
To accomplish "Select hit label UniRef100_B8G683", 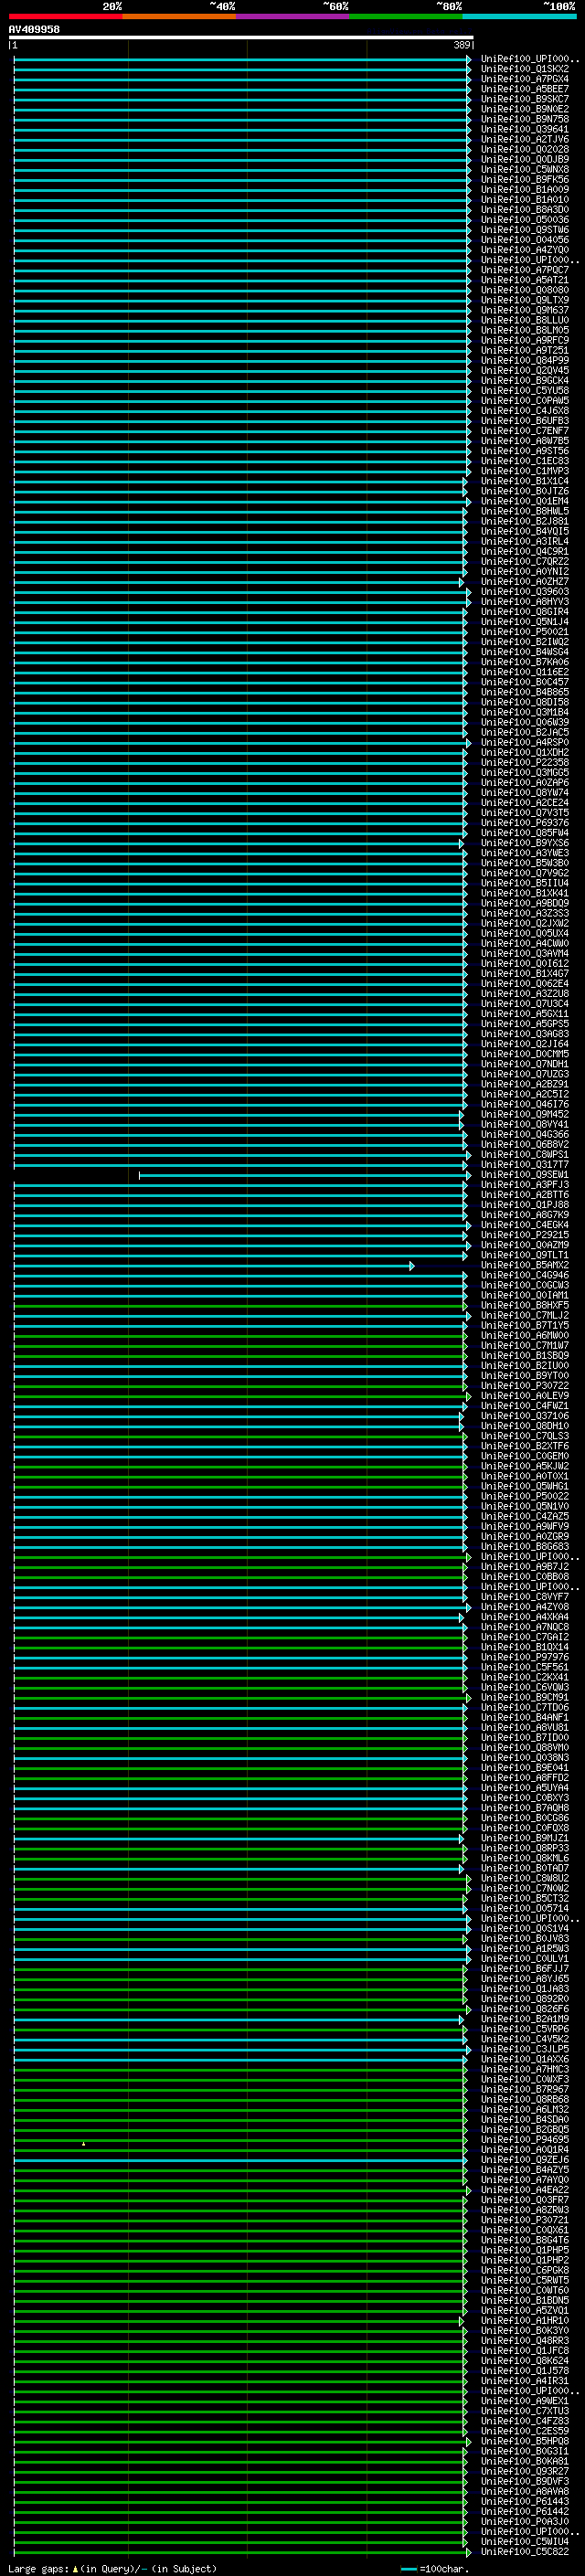I will pyautogui.click(x=524, y=1546).
